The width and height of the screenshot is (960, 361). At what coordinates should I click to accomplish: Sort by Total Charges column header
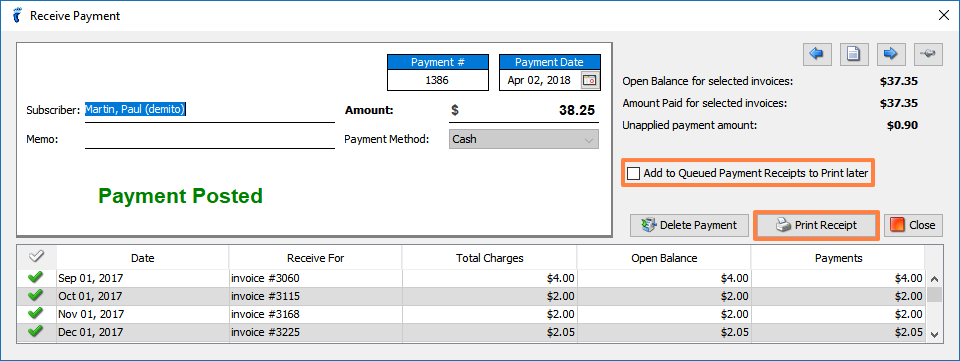(x=490, y=258)
